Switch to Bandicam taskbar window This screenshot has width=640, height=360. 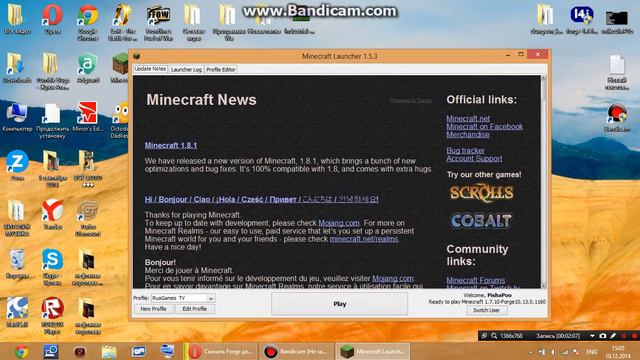point(297,351)
